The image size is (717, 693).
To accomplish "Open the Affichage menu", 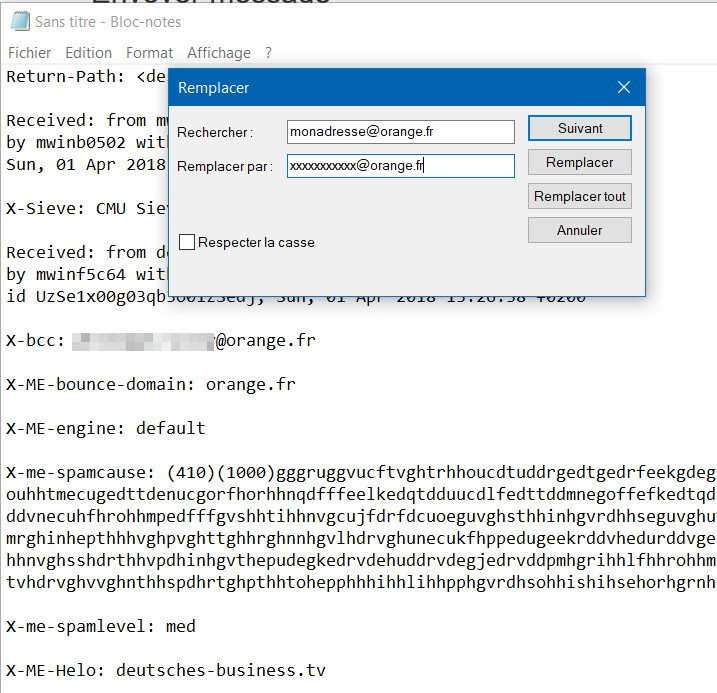I will [219, 53].
